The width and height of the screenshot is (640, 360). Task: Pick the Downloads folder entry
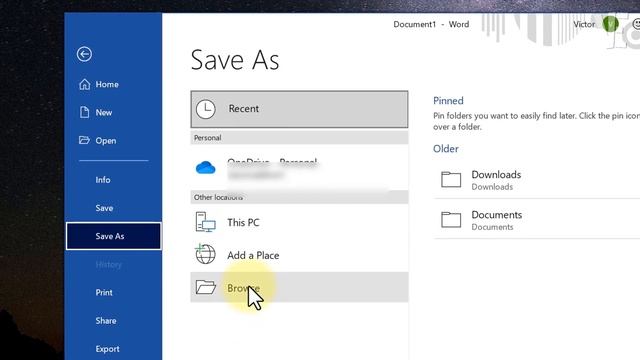536,180
